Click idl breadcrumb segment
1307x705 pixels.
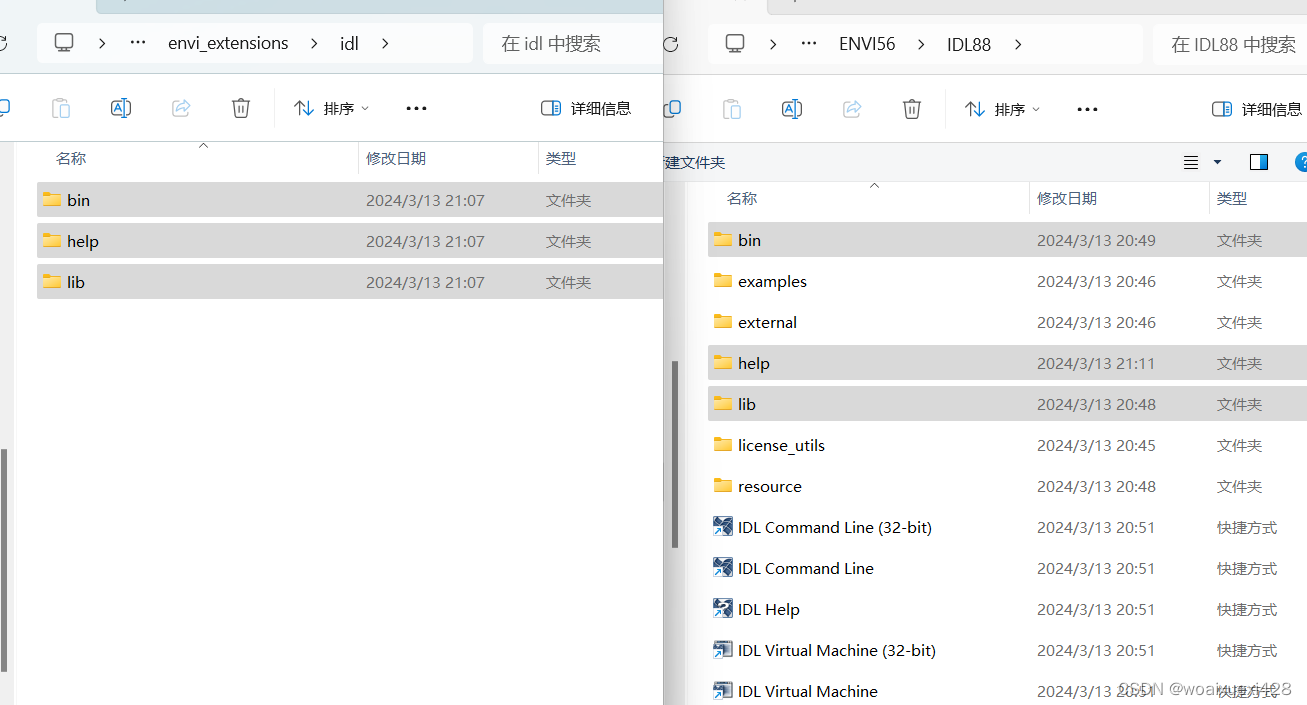coord(349,43)
